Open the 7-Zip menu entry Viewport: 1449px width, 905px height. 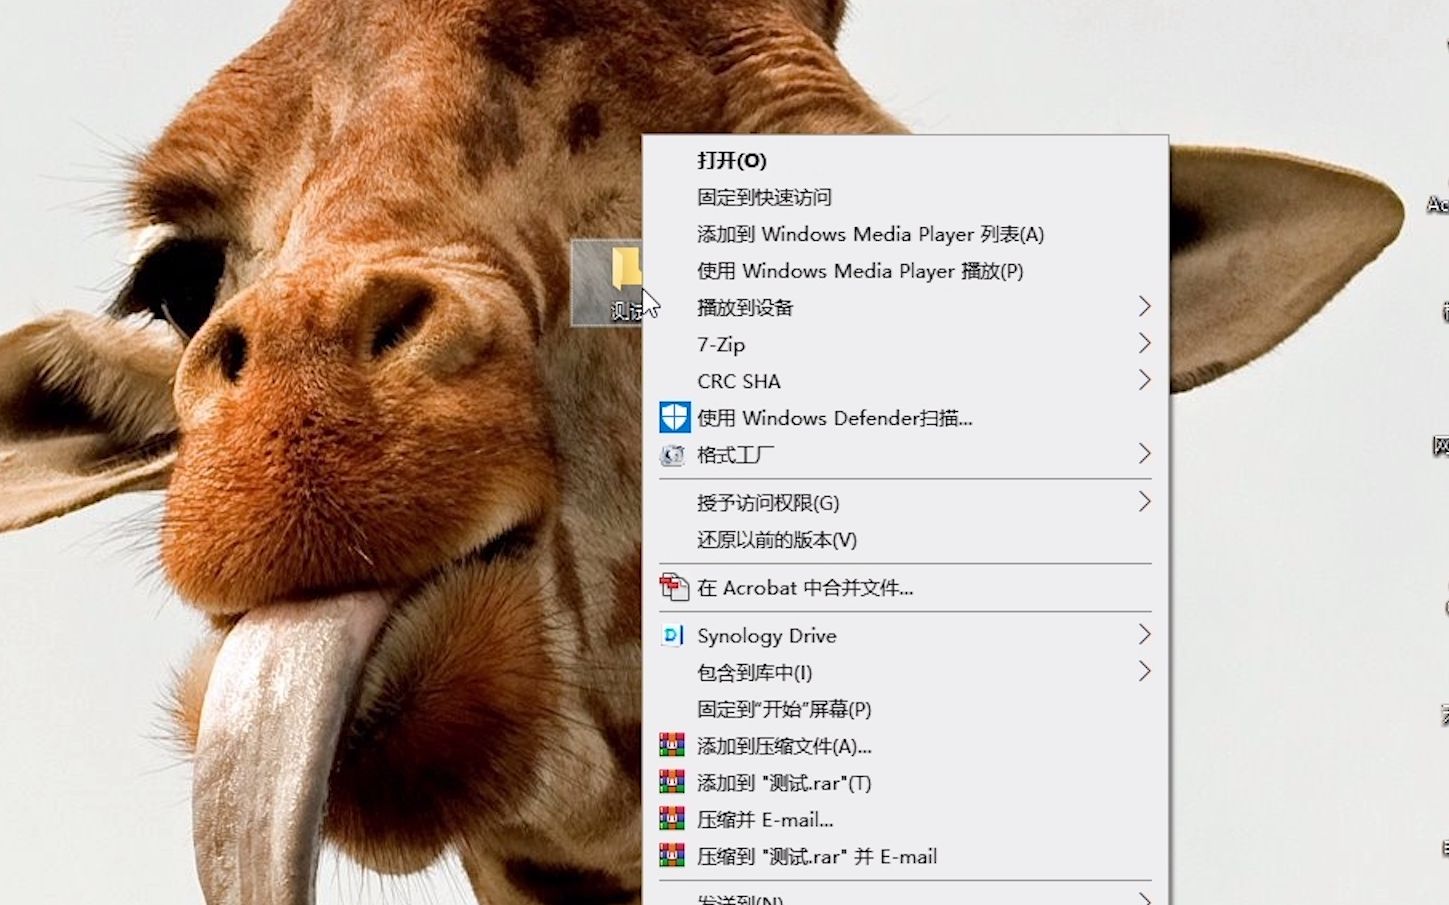(905, 344)
